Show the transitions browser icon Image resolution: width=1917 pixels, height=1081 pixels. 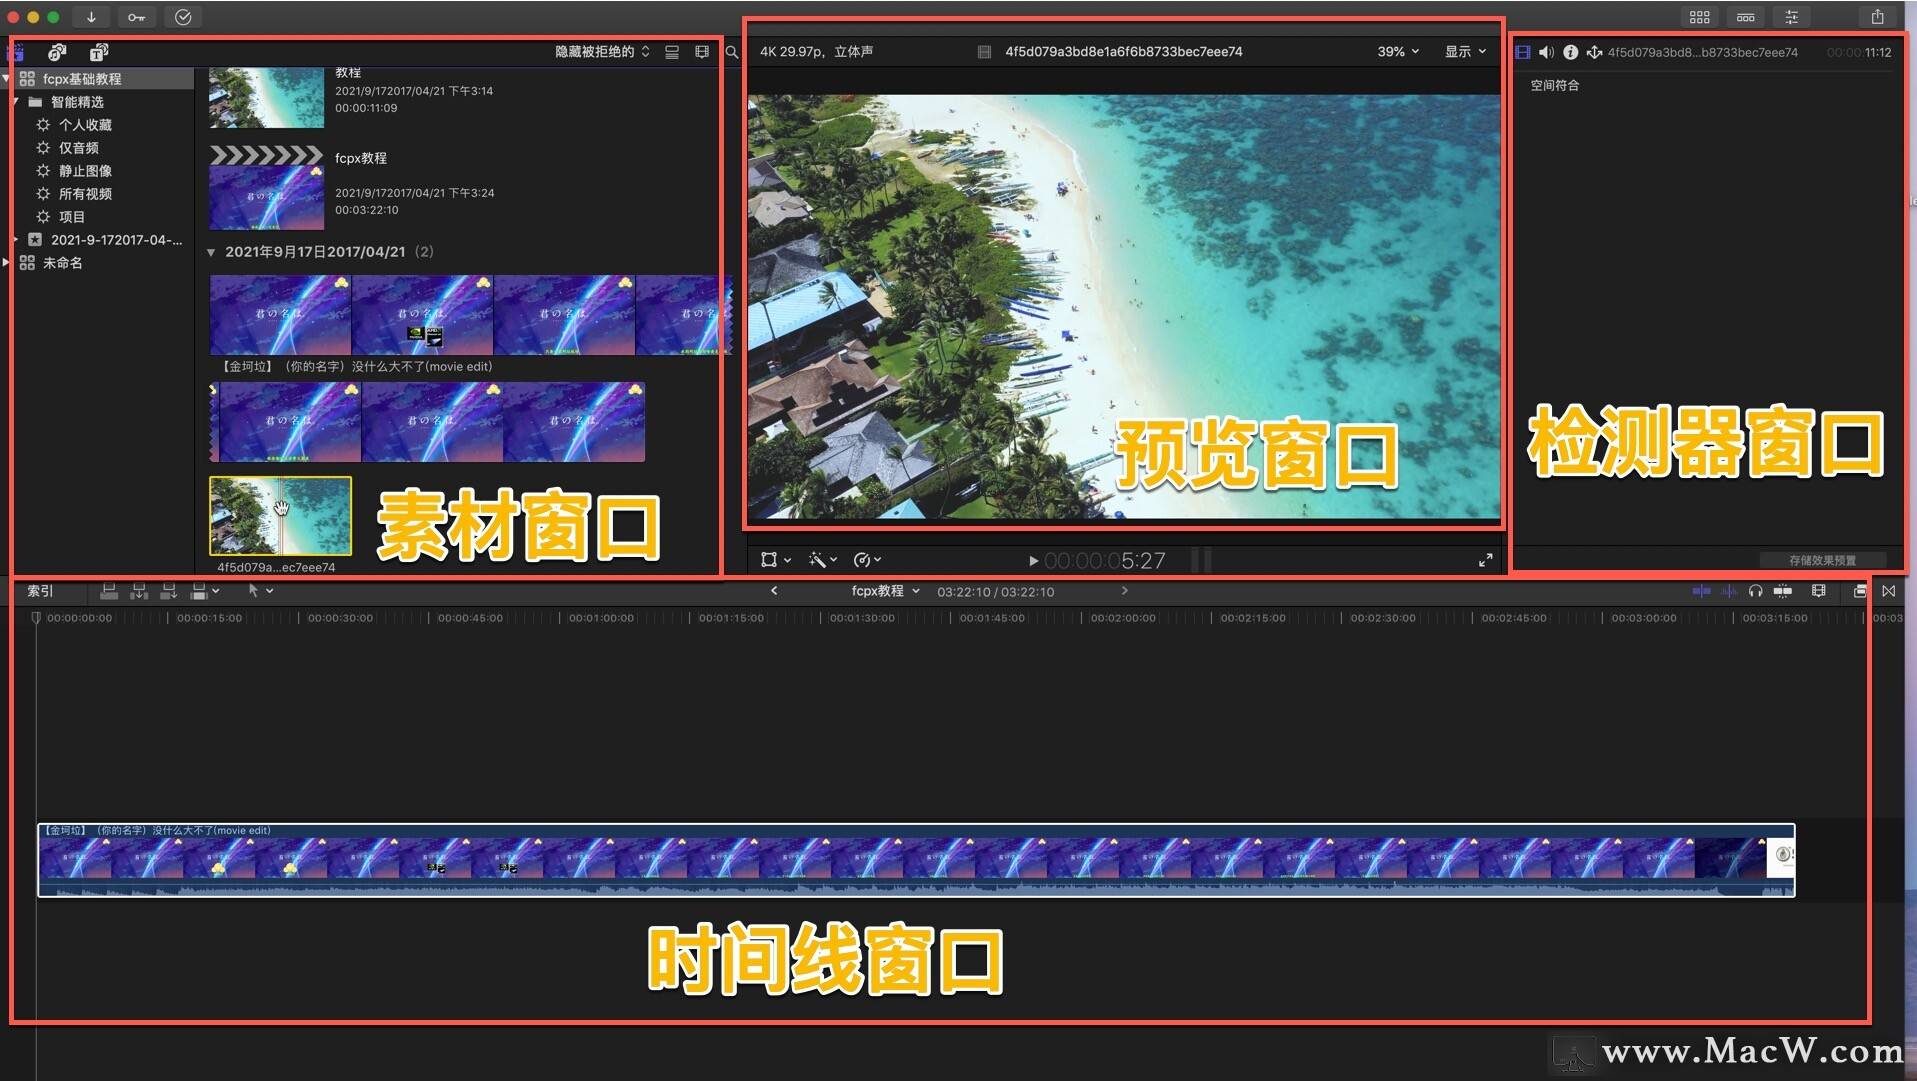pos(1888,591)
